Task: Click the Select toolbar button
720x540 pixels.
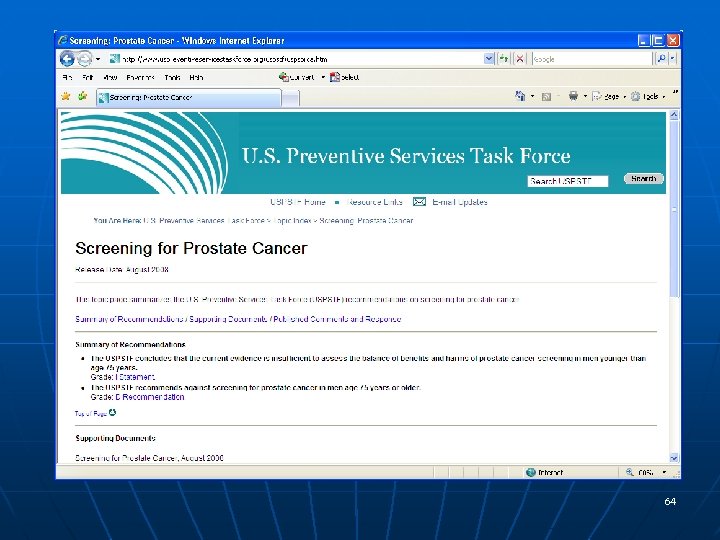Action: [344, 77]
